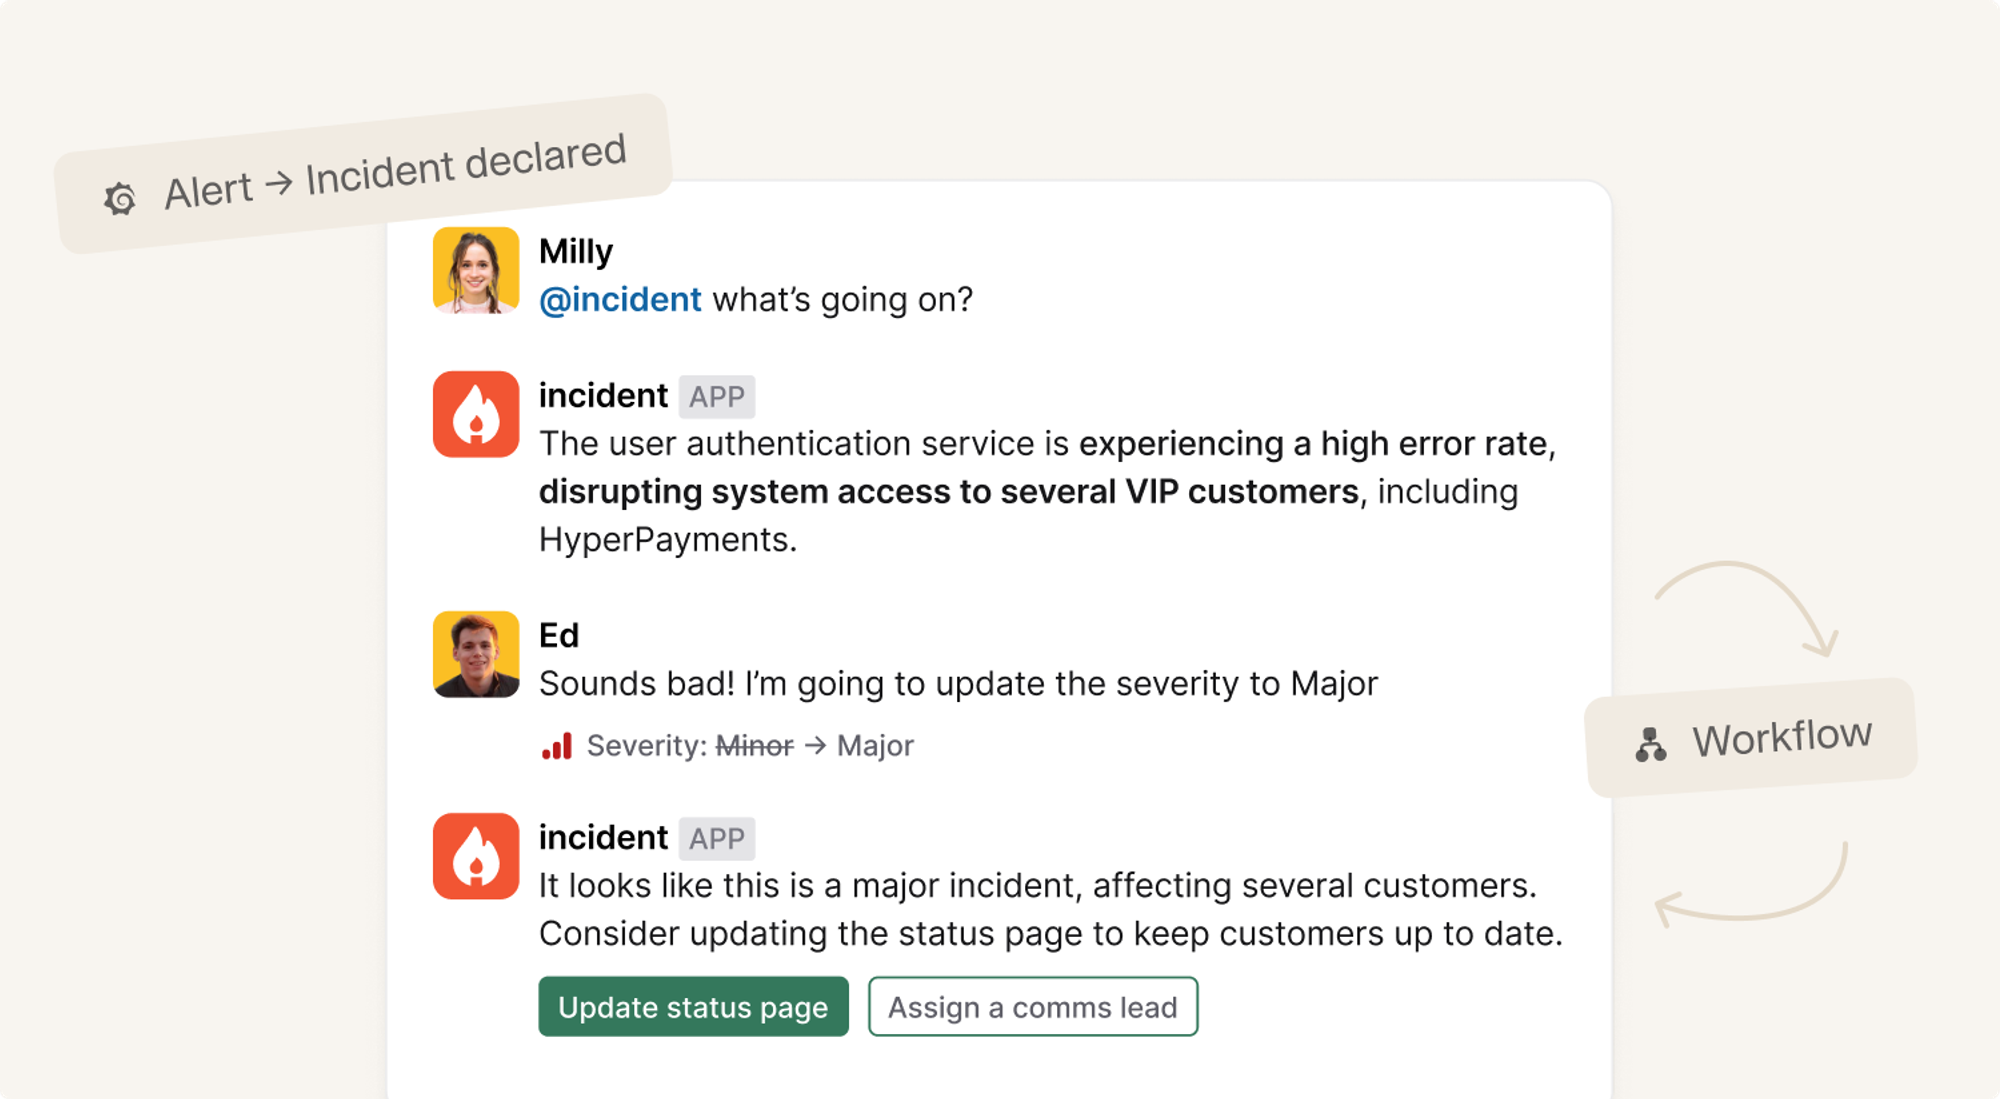Click the second incident flame app icon
The width and height of the screenshot is (2000, 1099).
(476, 856)
